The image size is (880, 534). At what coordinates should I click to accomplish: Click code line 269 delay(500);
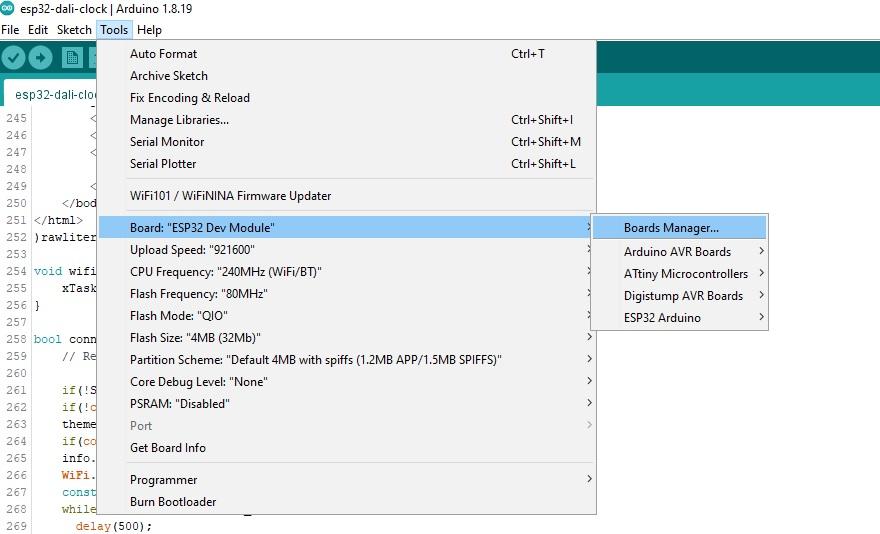(114, 526)
